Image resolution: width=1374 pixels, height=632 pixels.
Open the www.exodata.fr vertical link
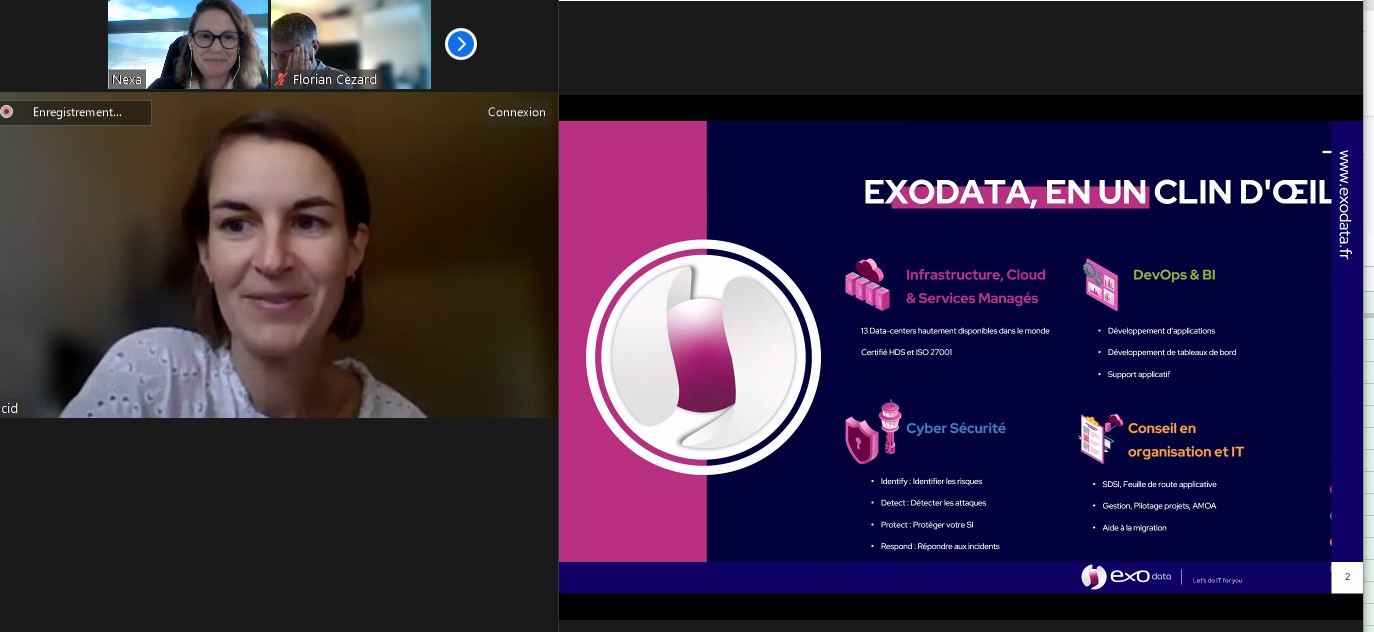tap(1344, 205)
